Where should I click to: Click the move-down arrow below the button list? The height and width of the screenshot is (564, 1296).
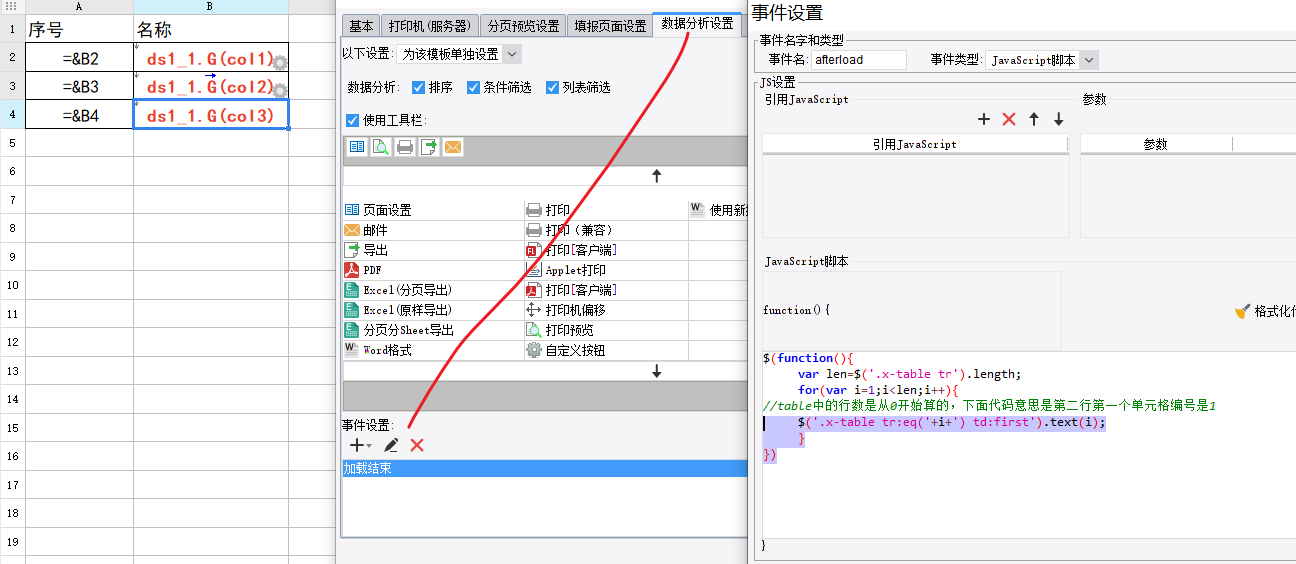[657, 371]
